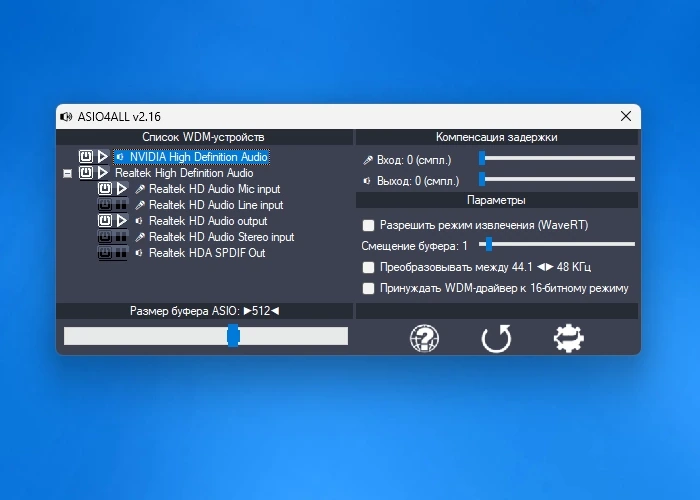
Task: Click the reset to defaults arrow icon
Action: coord(496,338)
